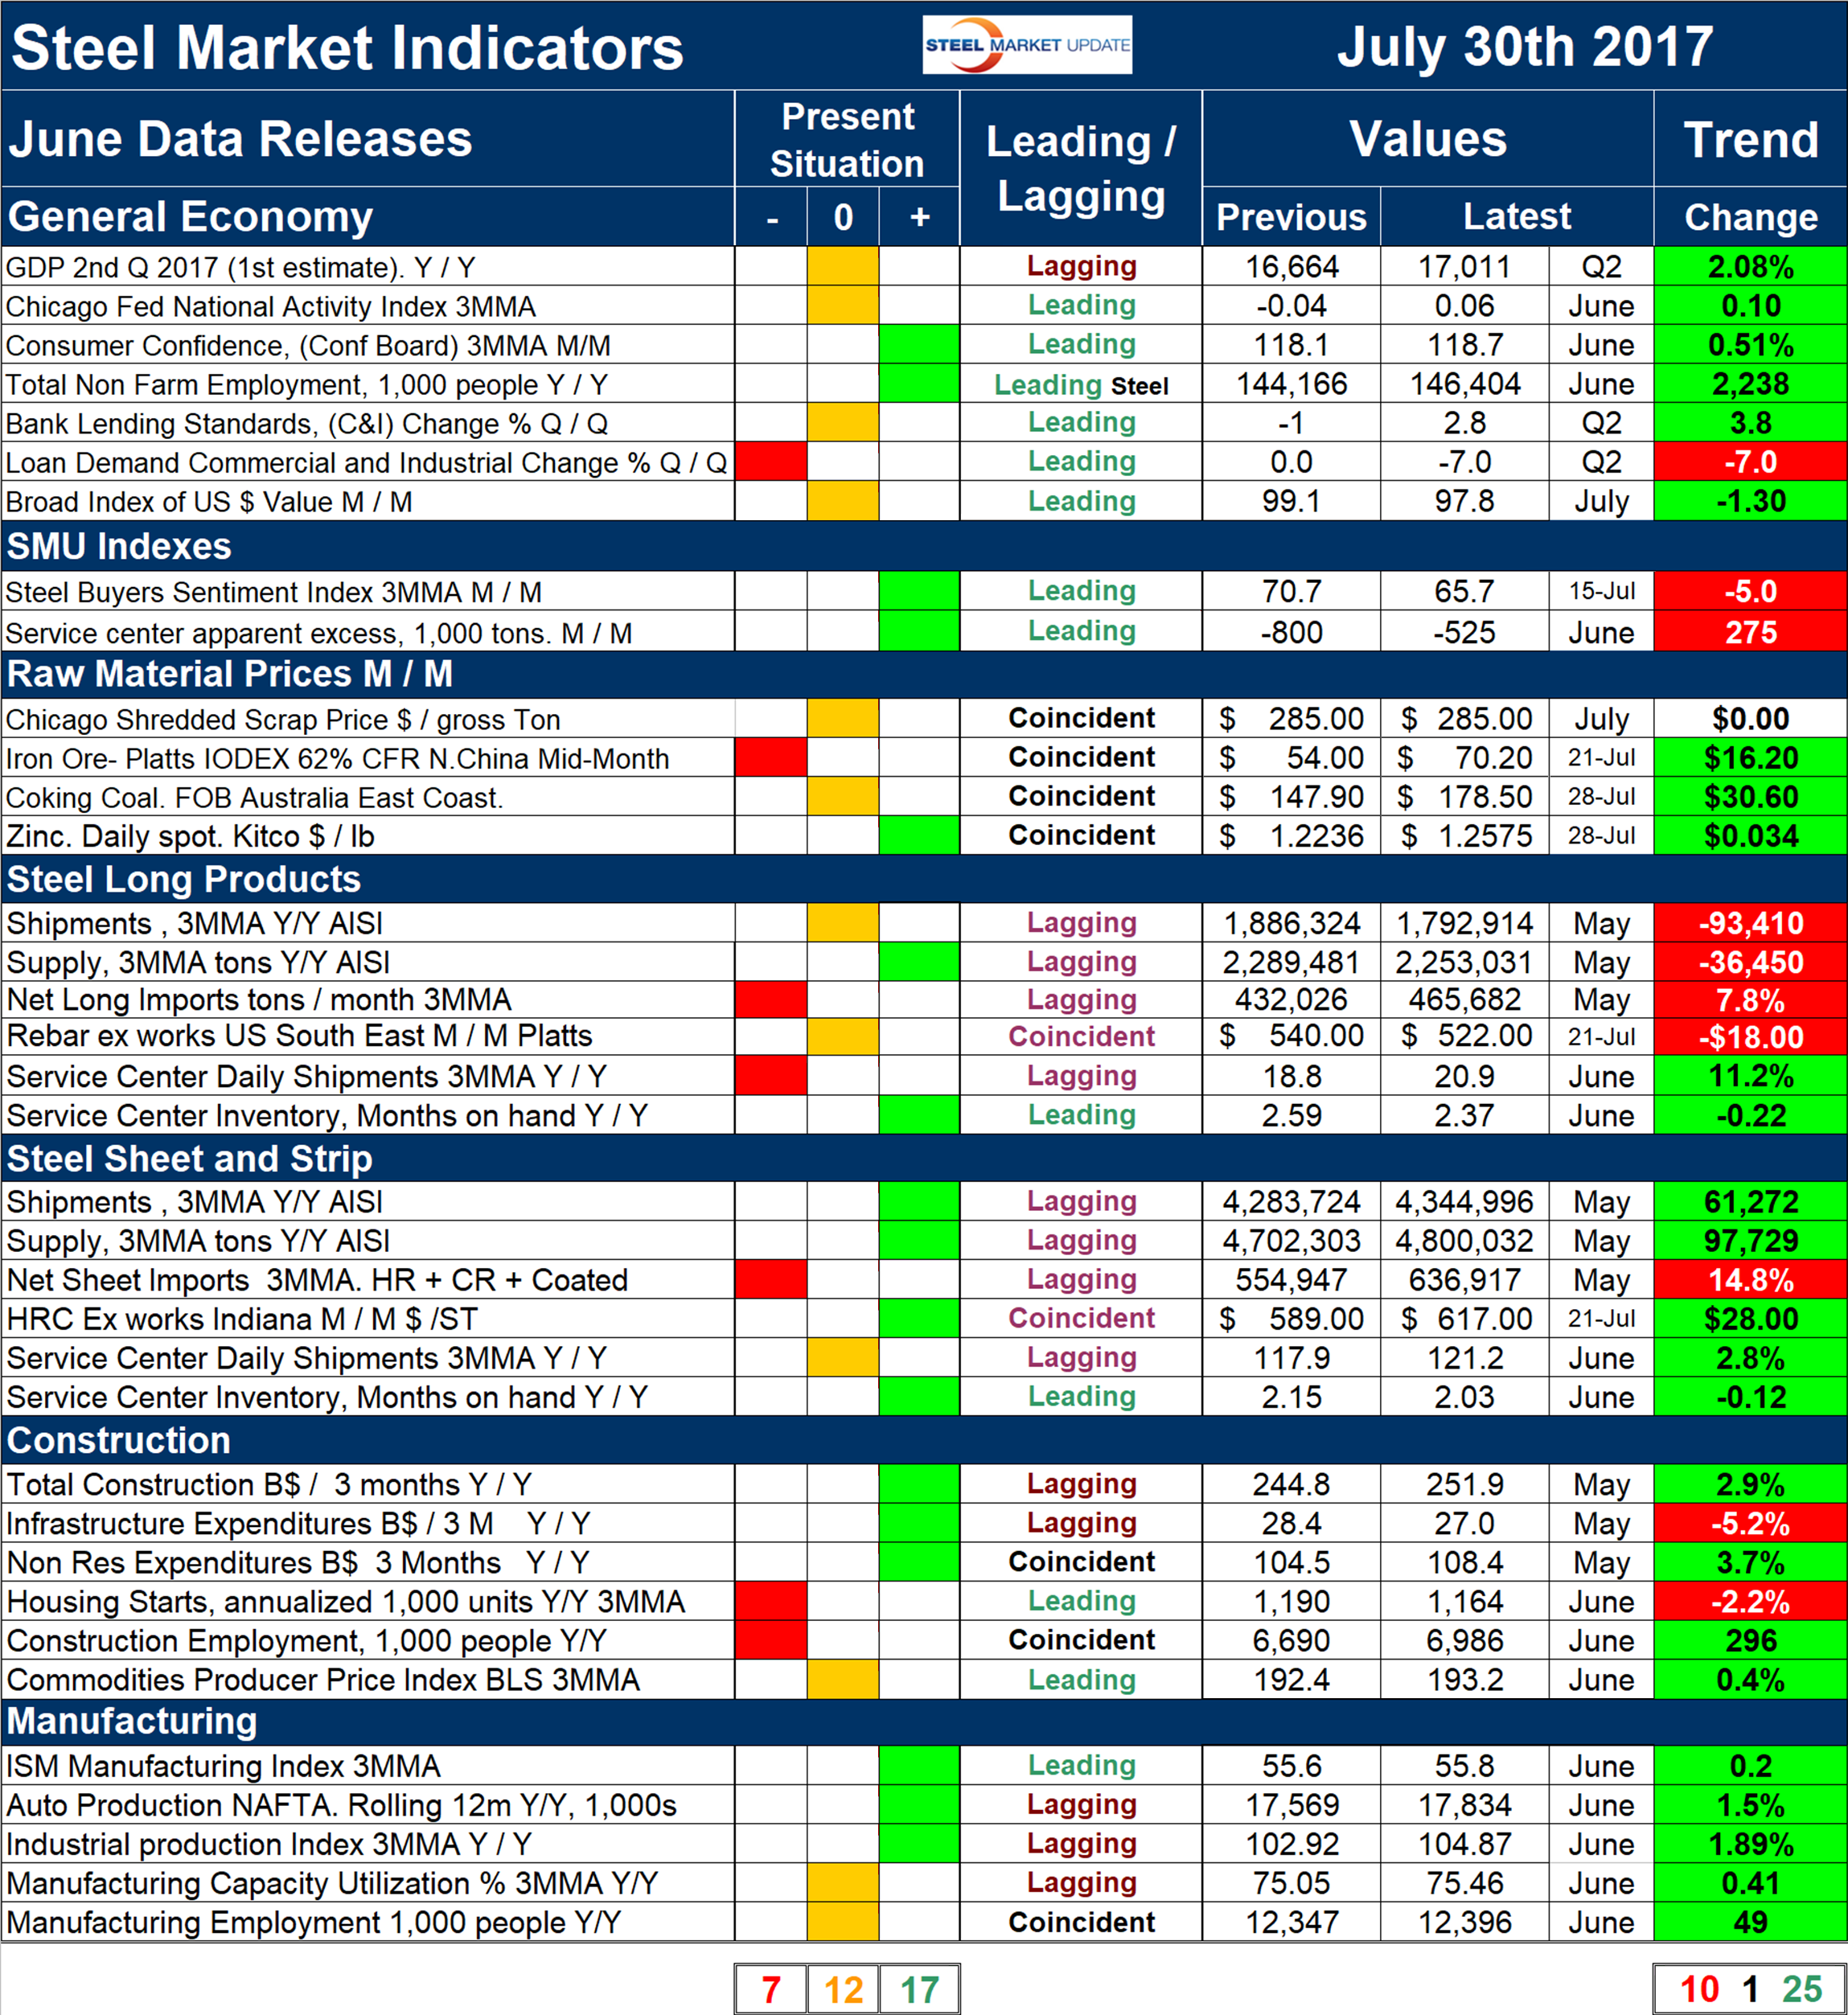The height and width of the screenshot is (2015, 1848).
Task: Click the red cell in Loan Demand row
Action: [770, 462]
